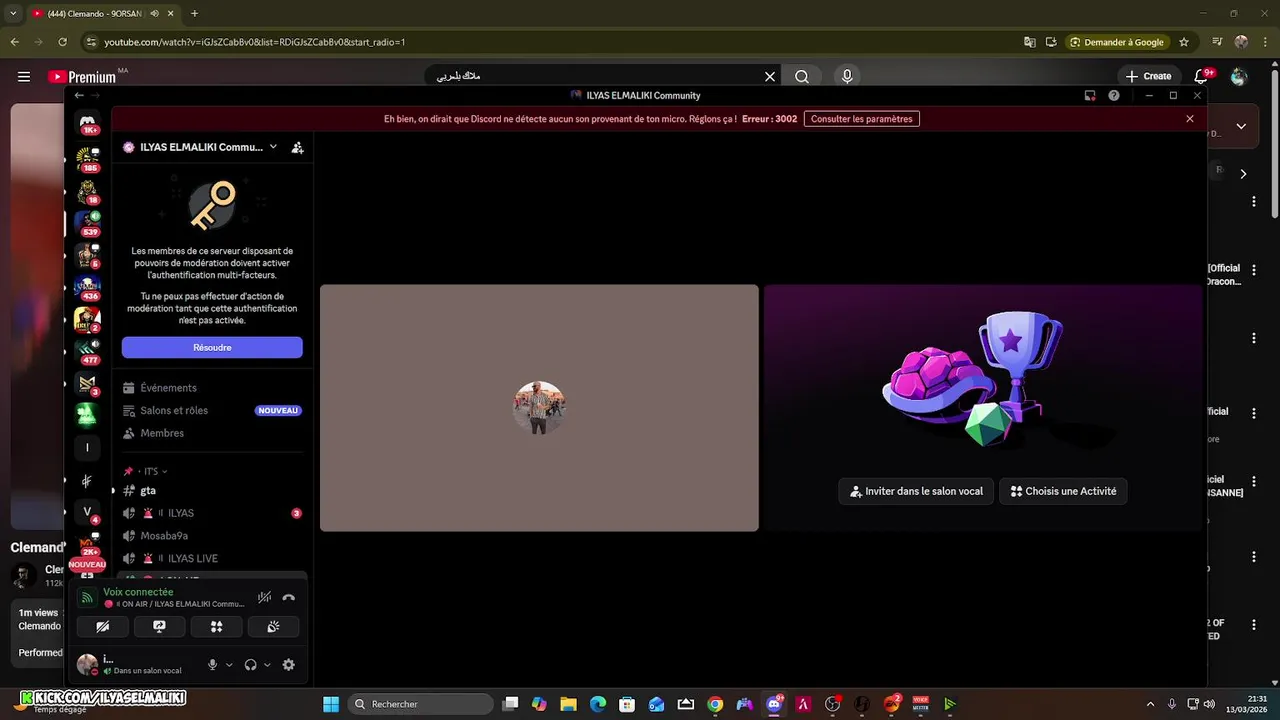Image resolution: width=1280 pixels, height=720 pixels.
Task: Disconnect from voice with hang-up icon
Action: 289,597
